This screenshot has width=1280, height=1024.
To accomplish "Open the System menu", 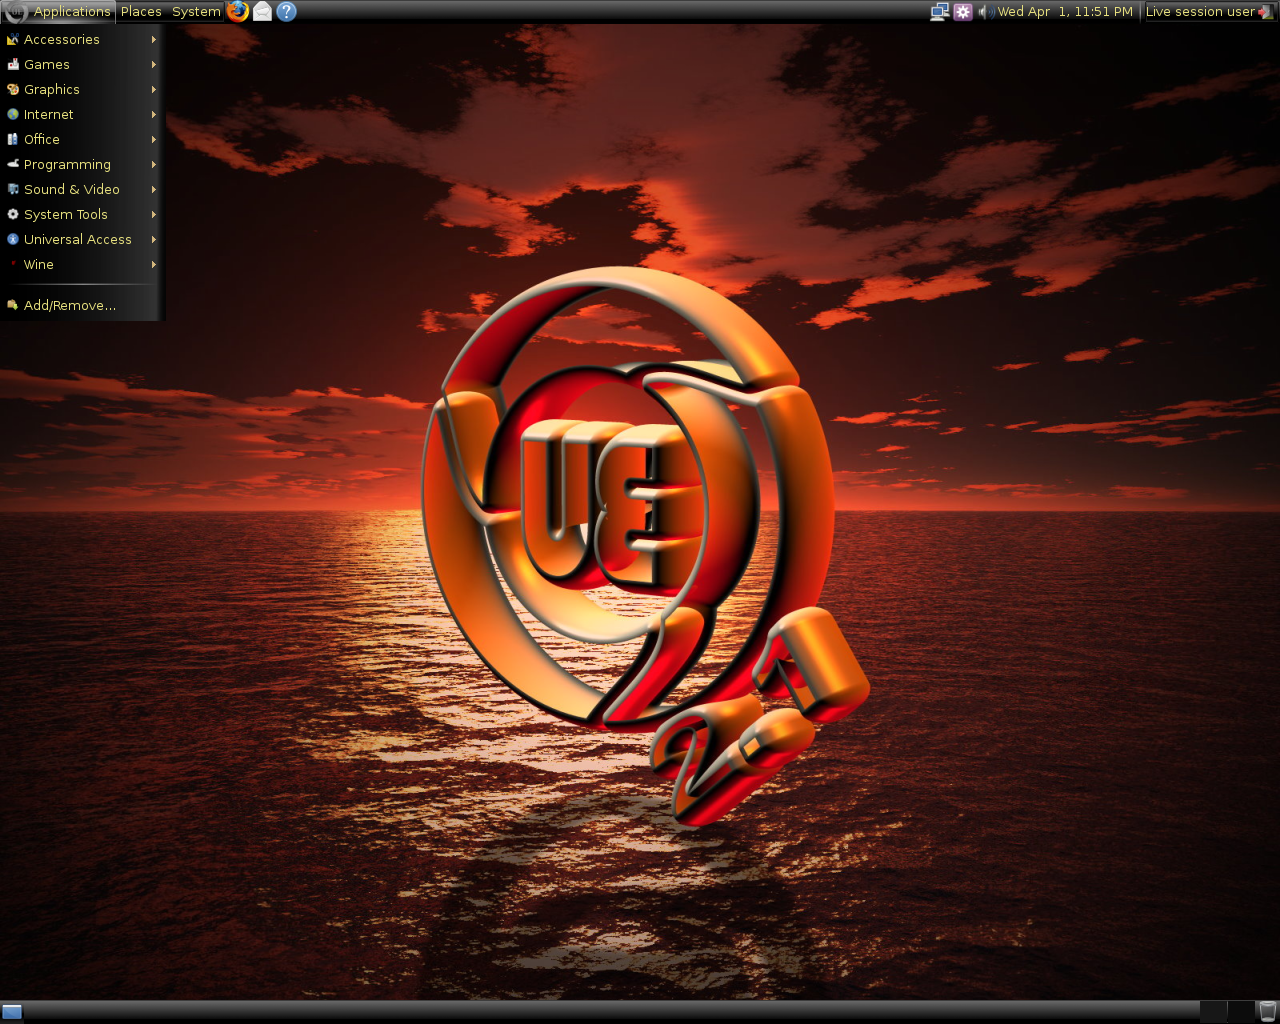I will click(x=196, y=11).
